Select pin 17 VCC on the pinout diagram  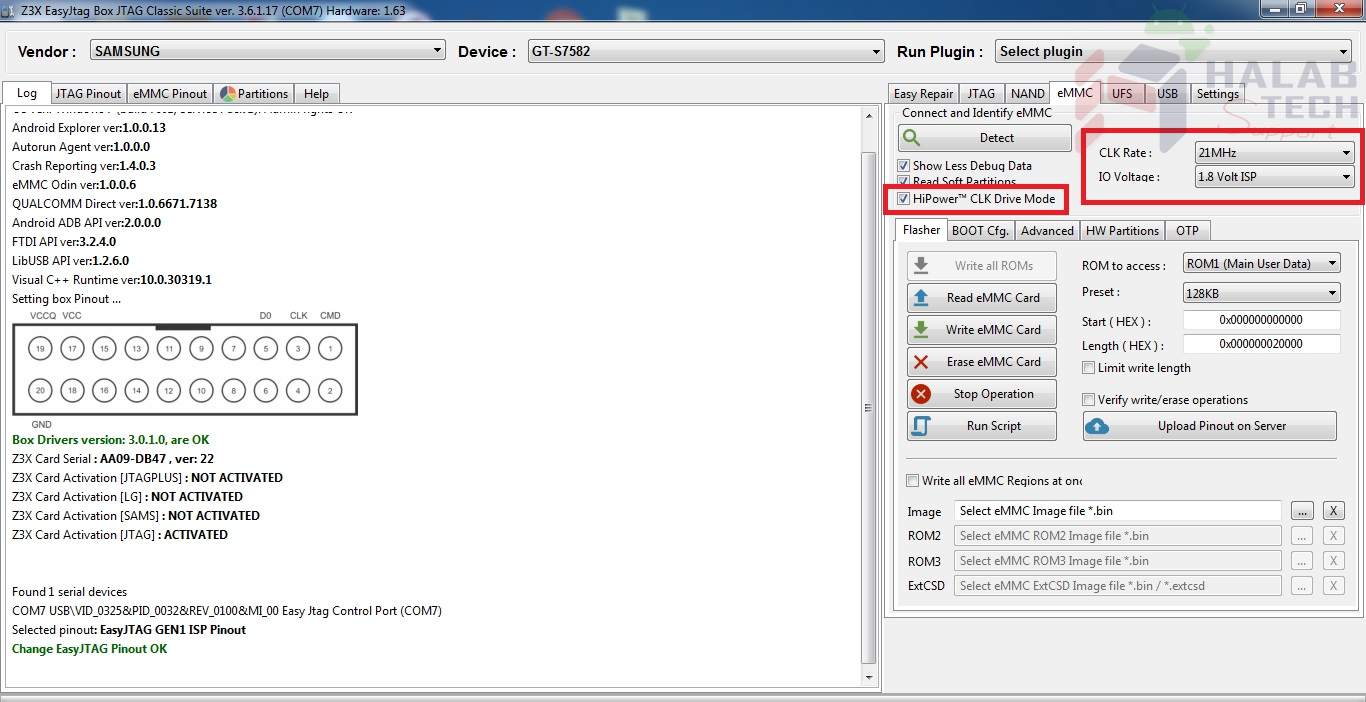tap(72, 349)
